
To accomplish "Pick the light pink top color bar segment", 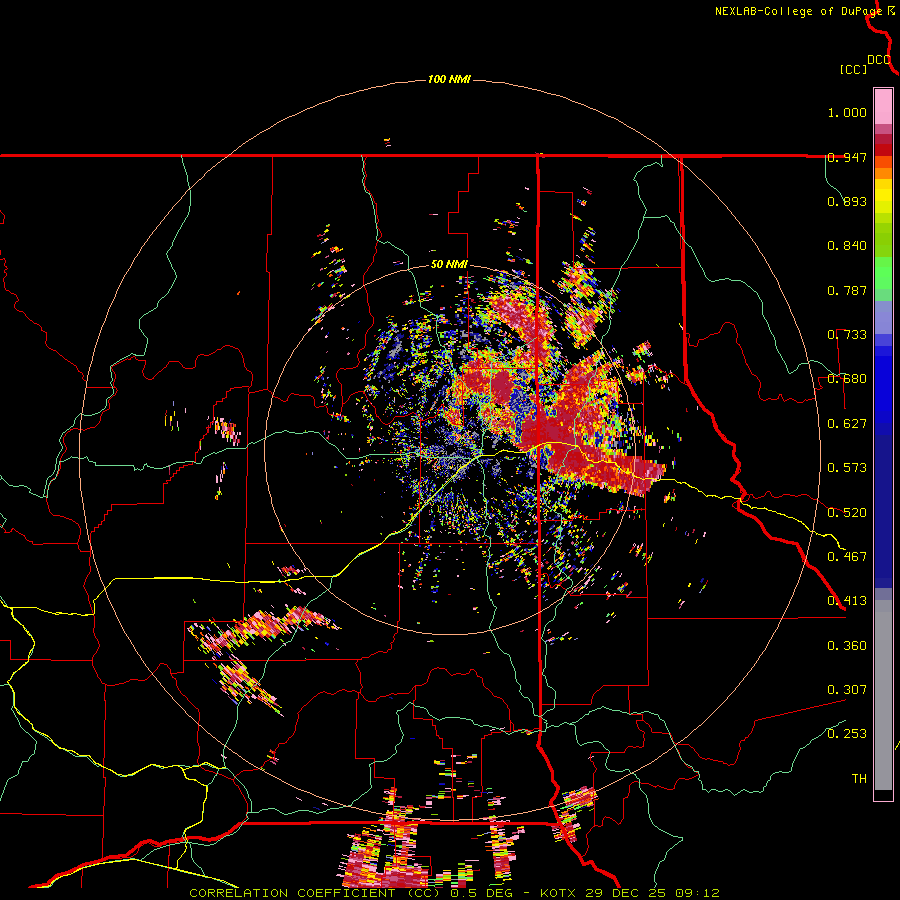I will click(883, 106).
